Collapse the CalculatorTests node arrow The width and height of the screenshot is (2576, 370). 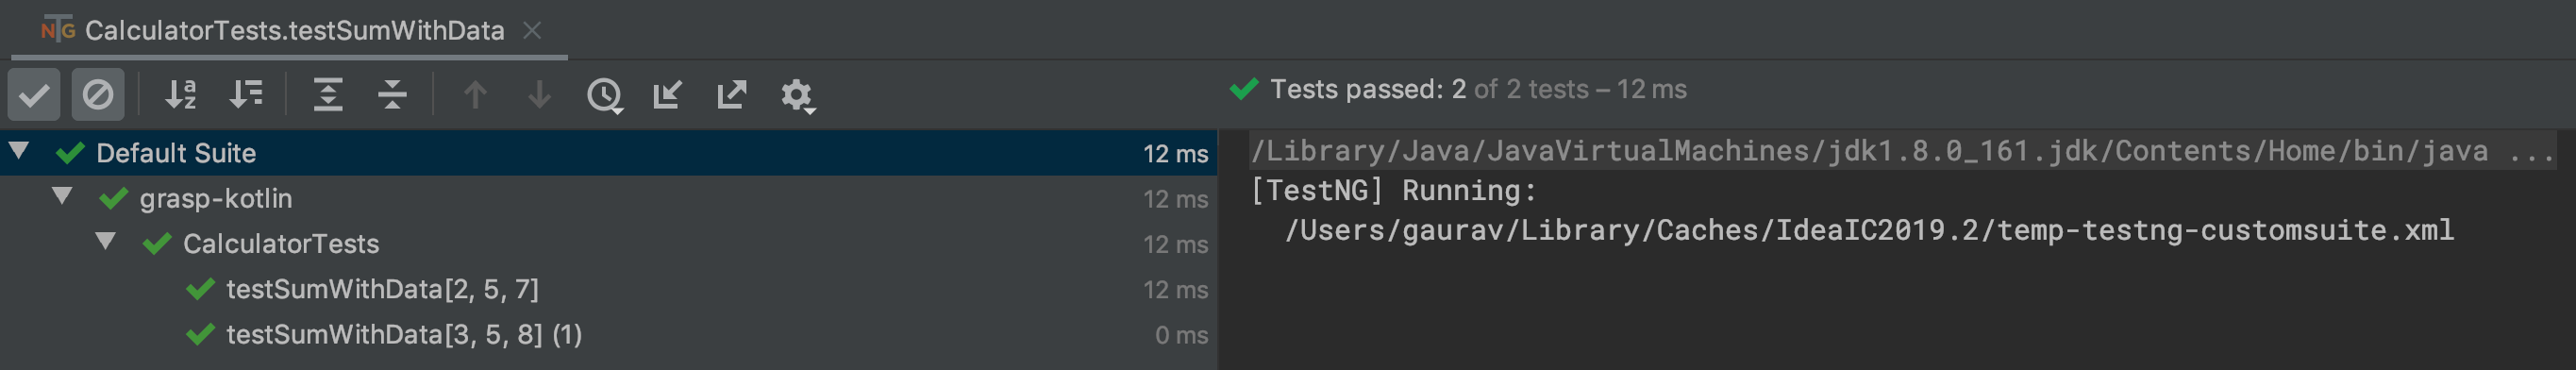pos(105,241)
